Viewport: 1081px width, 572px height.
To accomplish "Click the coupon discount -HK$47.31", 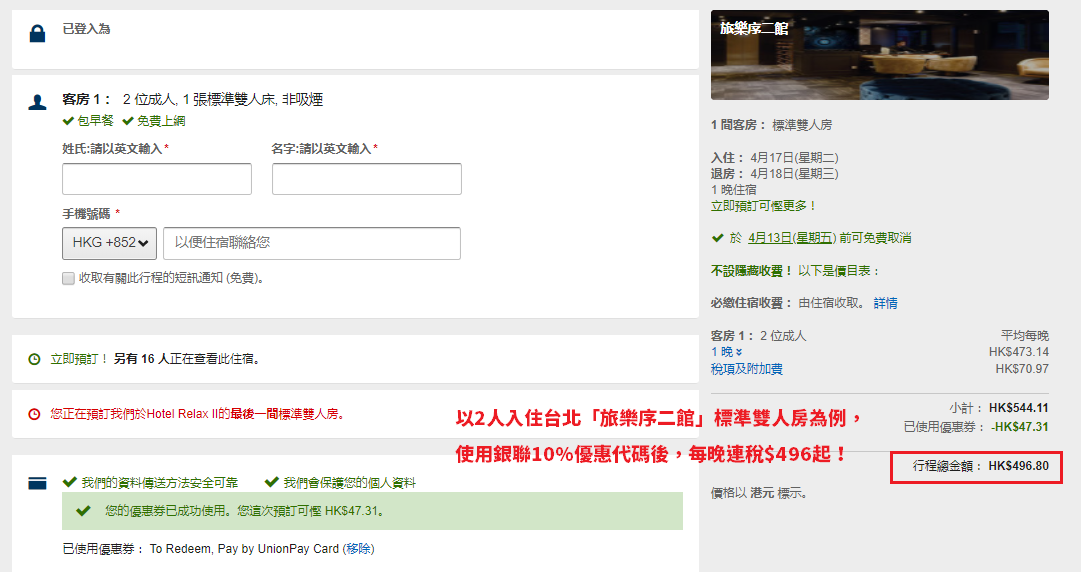I will pos(1020,427).
